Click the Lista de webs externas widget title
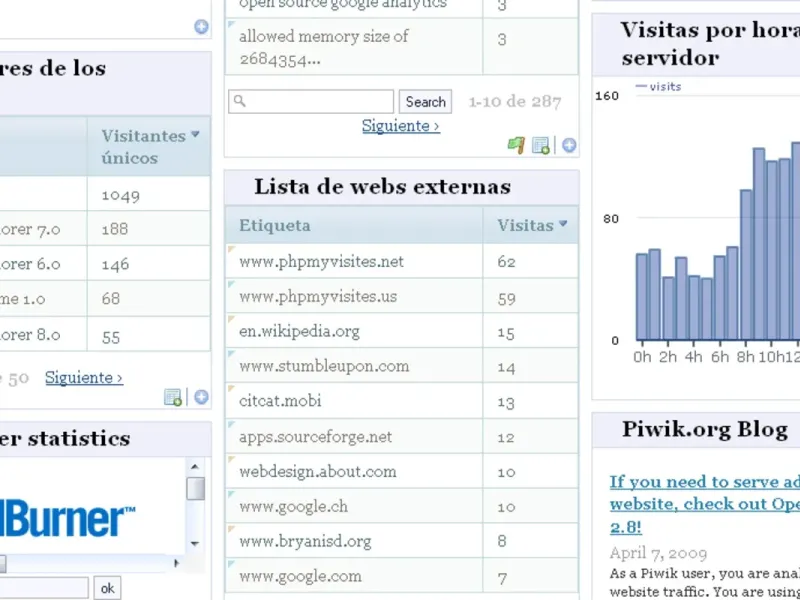Screen dimensions: 800x600 click(x=382, y=187)
